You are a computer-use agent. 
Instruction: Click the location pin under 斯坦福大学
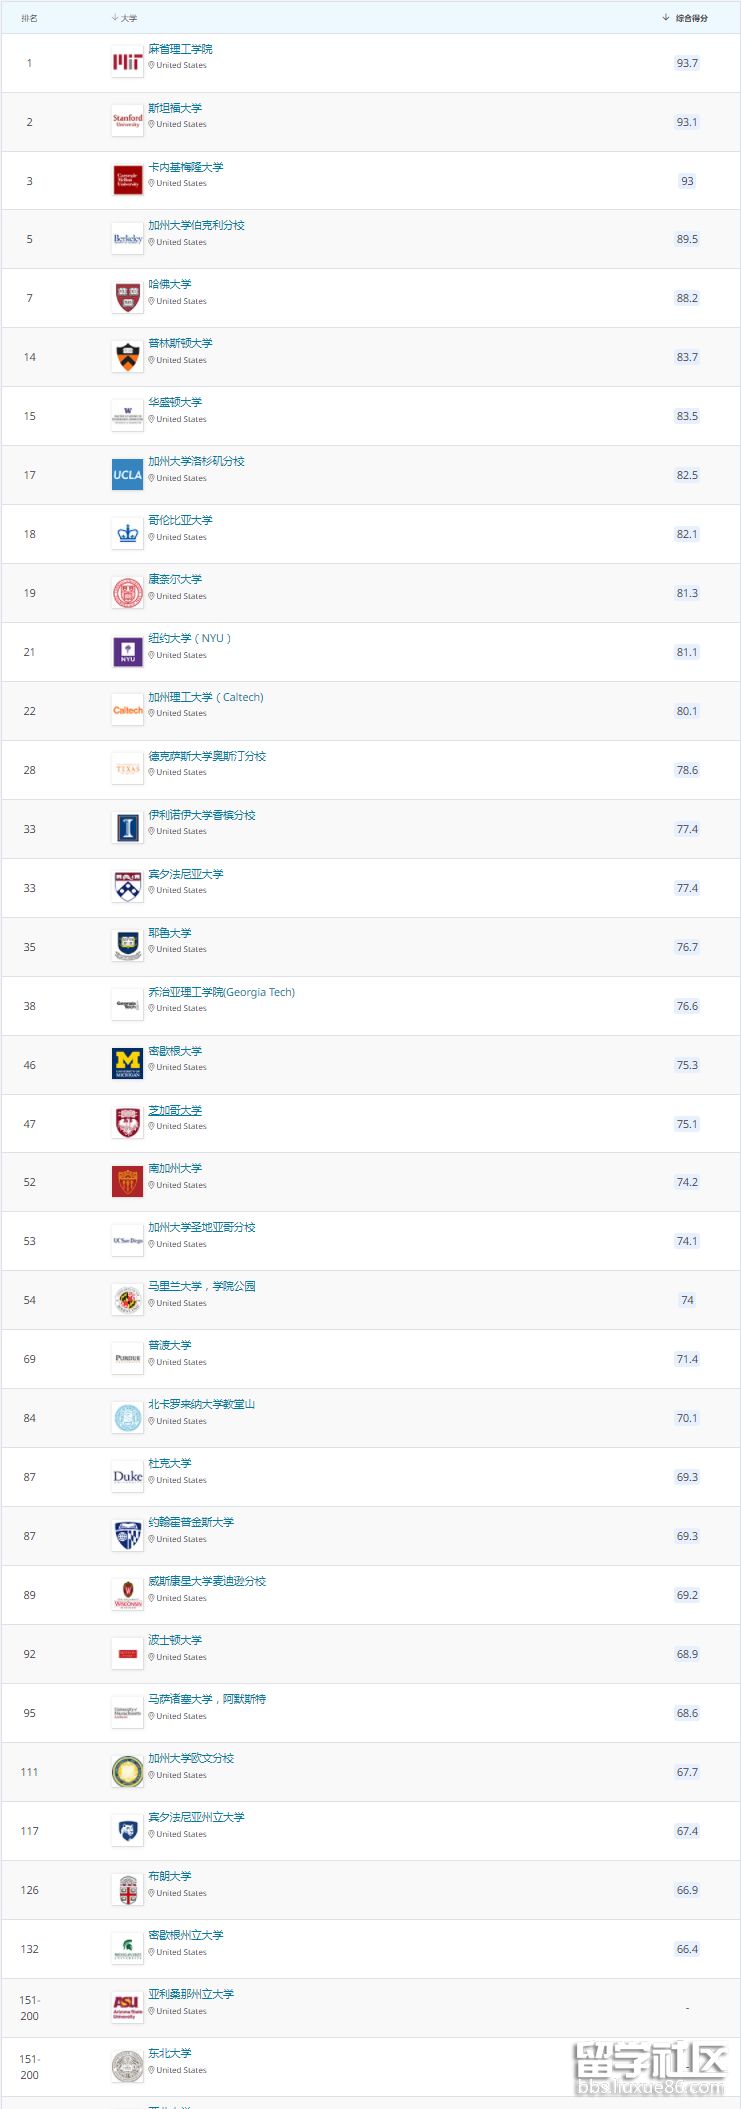[152, 125]
